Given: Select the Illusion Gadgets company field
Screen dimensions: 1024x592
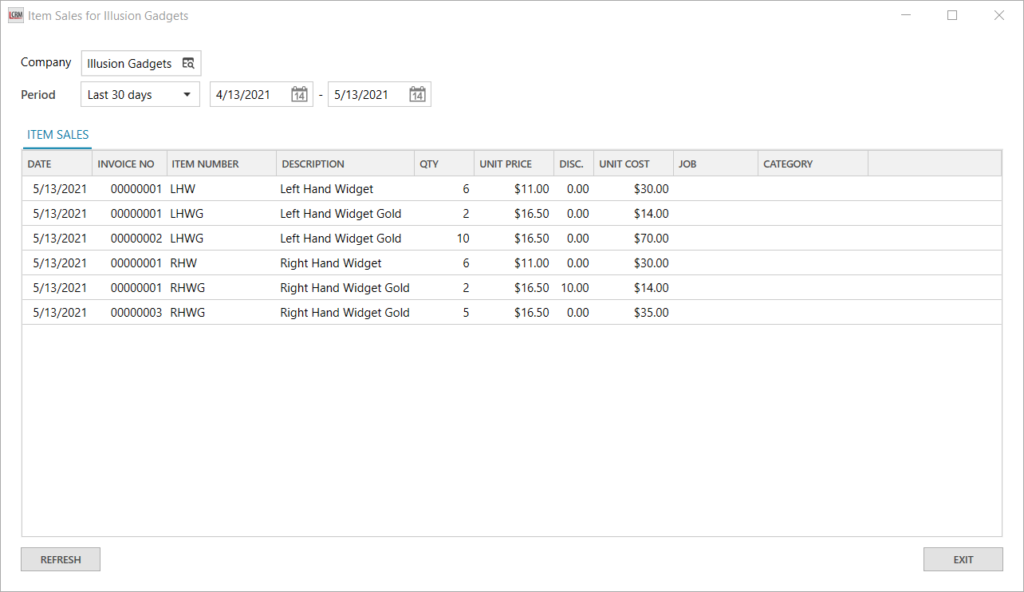Looking at the screenshot, I should pyautogui.click(x=130, y=63).
